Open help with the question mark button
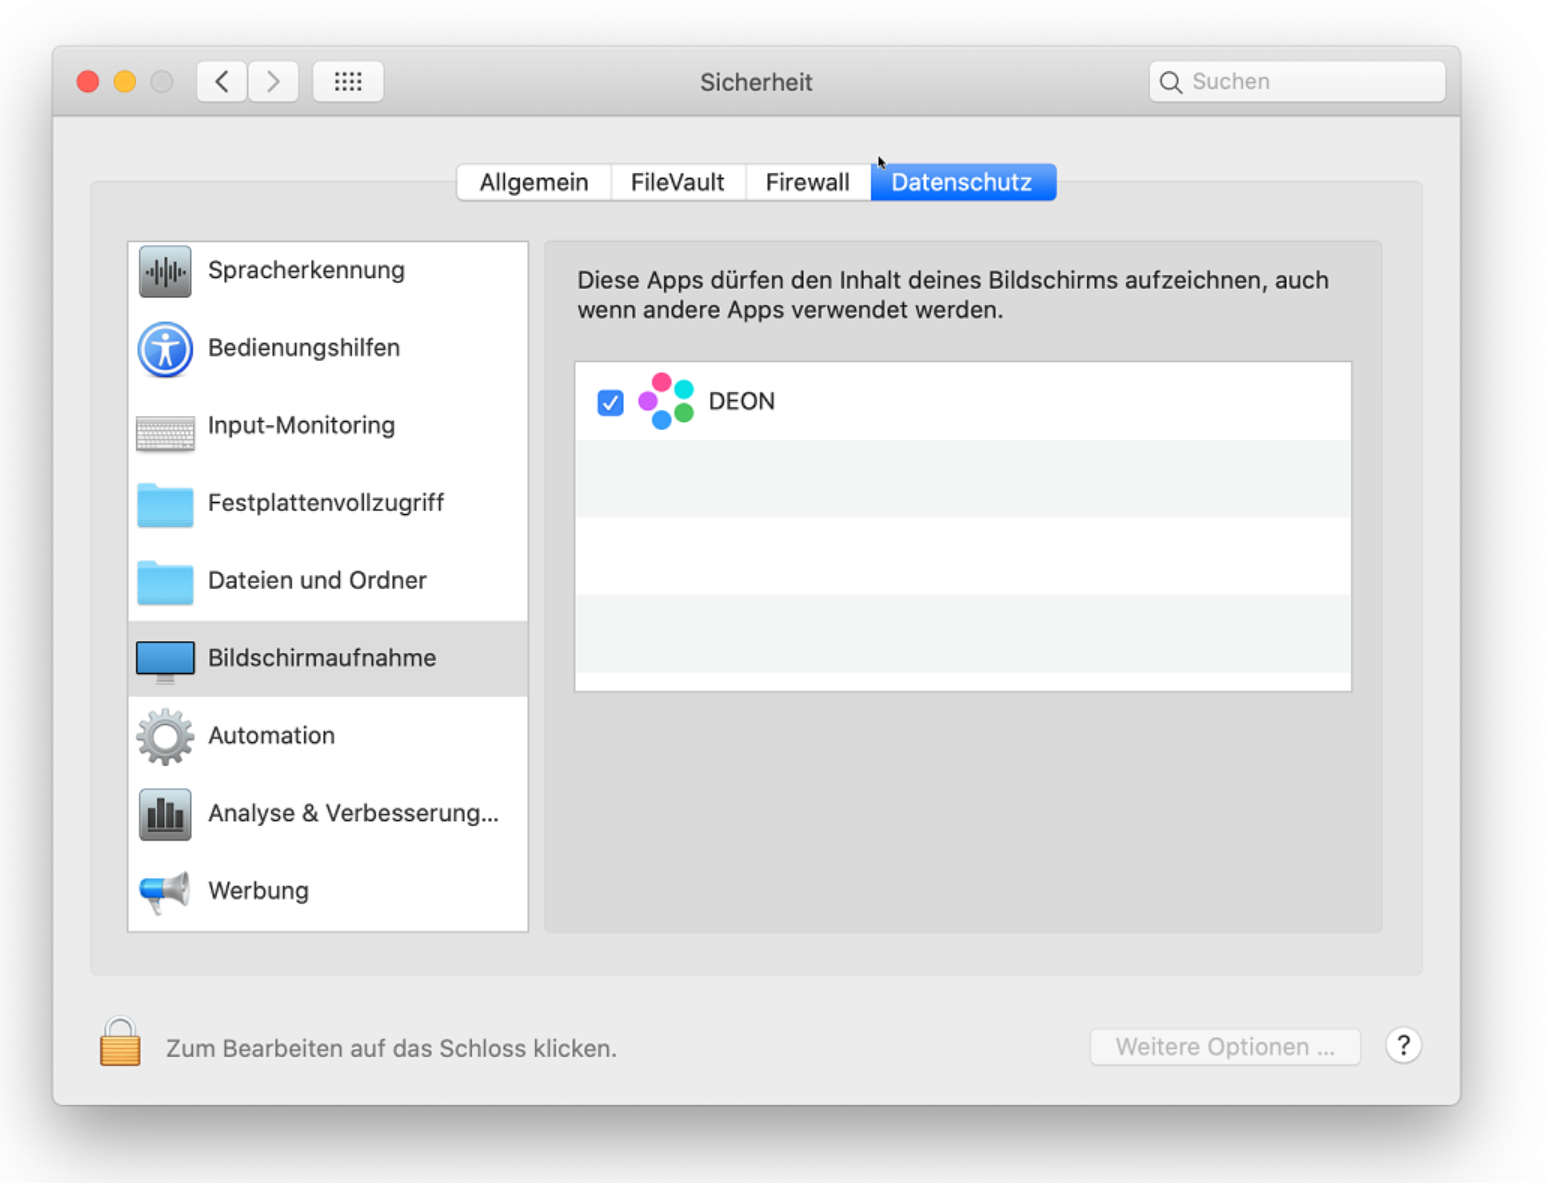Image resolution: width=1546 pixels, height=1183 pixels. tap(1404, 1046)
